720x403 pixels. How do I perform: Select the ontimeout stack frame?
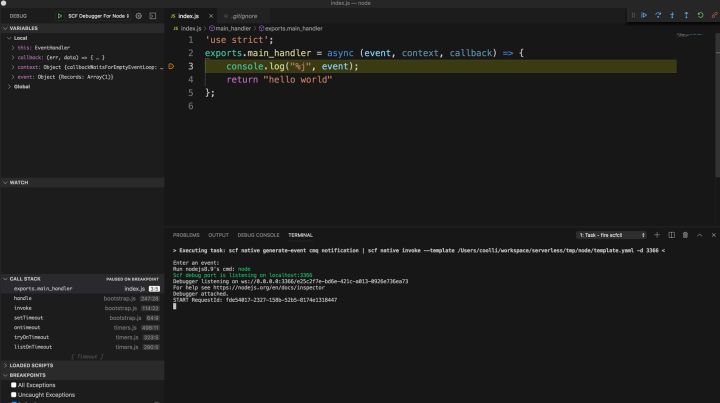(x=83, y=327)
